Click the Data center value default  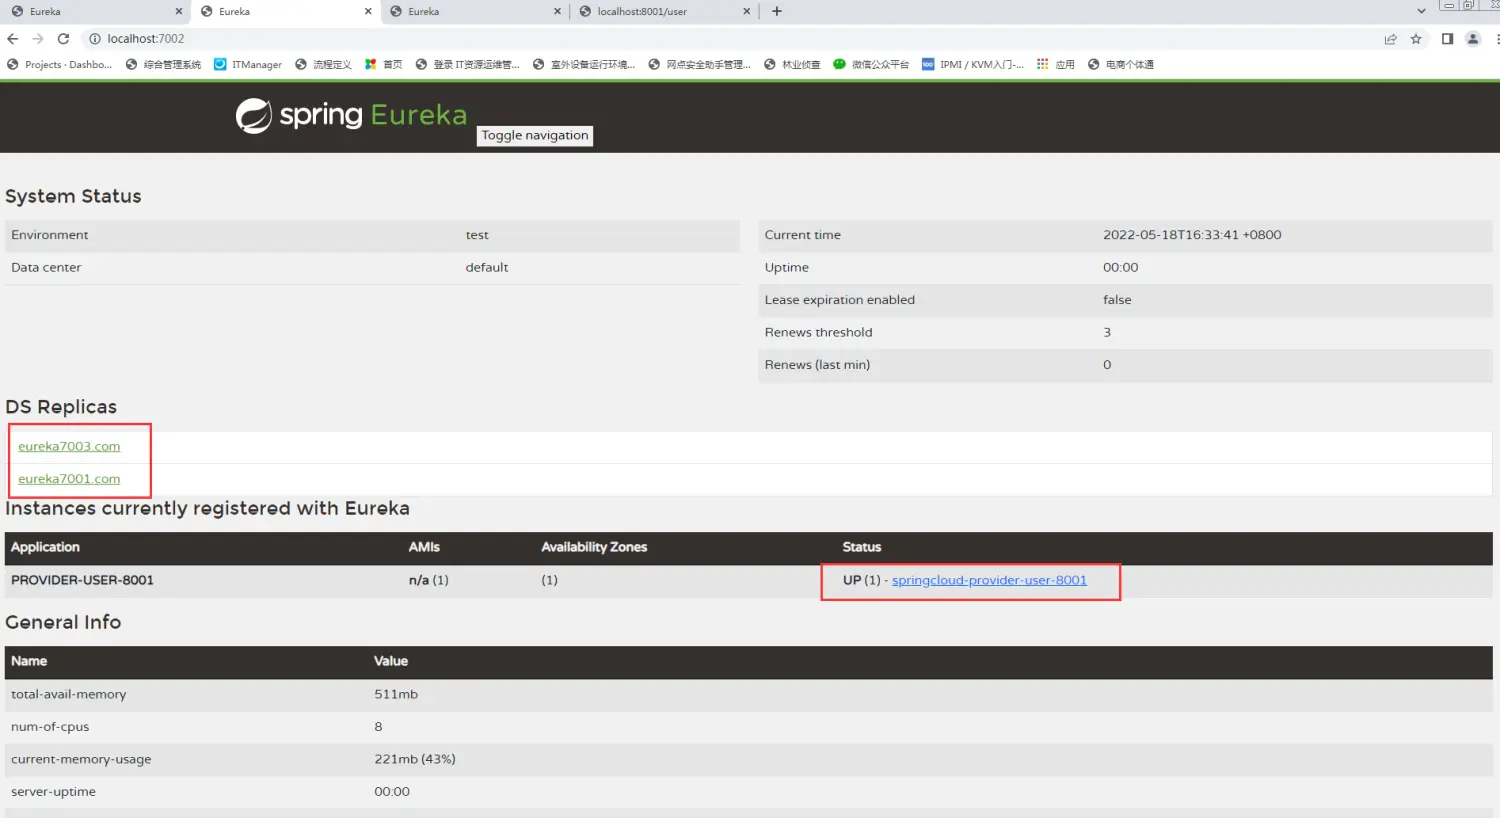(x=487, y=267)
